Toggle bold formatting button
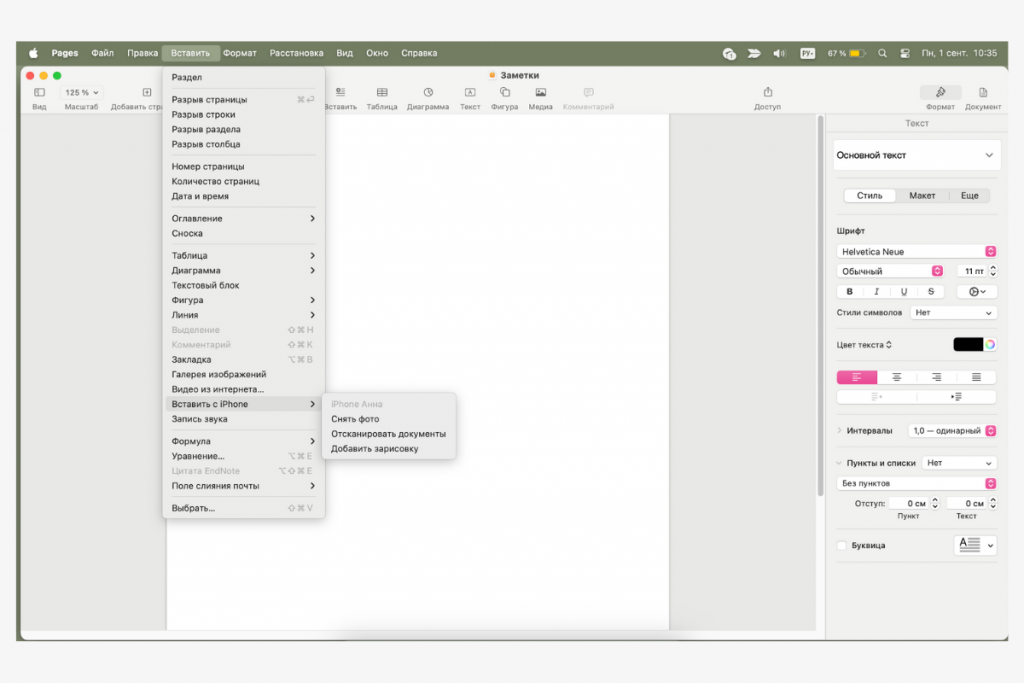 pos(850,291)
